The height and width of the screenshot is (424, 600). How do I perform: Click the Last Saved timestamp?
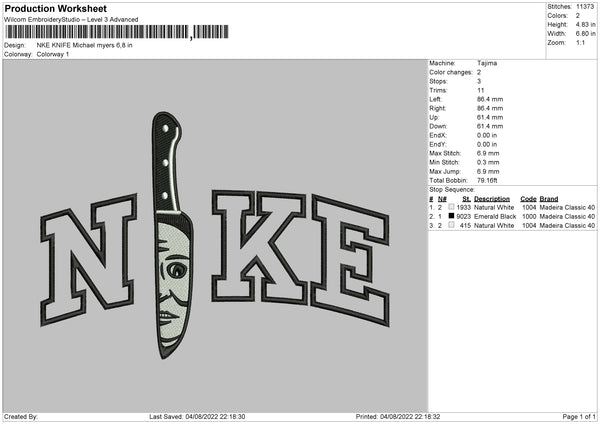pos(197,417)
